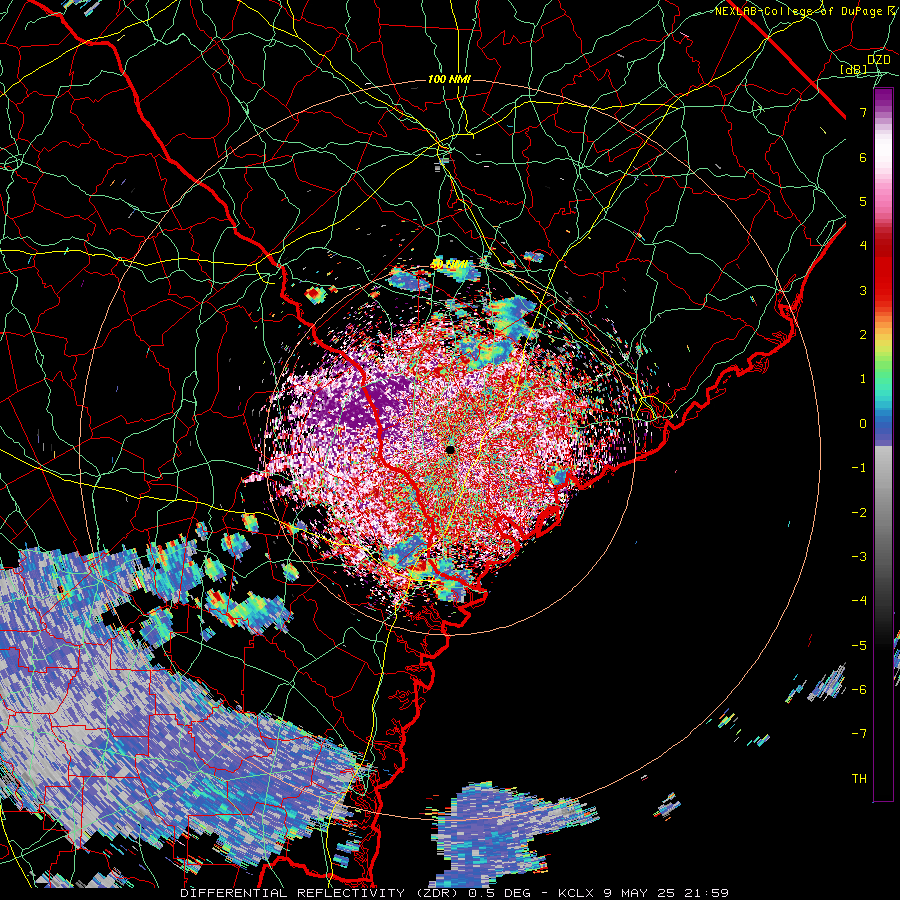Click the black KCLX radar site dot
Image resolution: width=900 pixels, height=900 pixels.
451,450
